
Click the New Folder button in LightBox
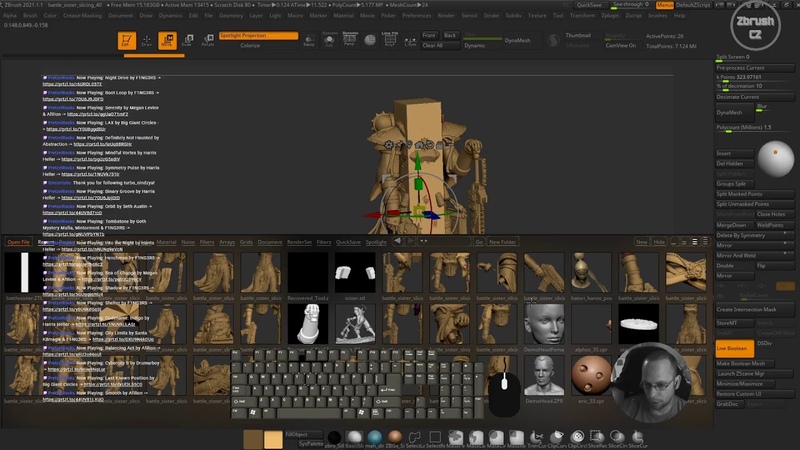click(x=502, y=242)
